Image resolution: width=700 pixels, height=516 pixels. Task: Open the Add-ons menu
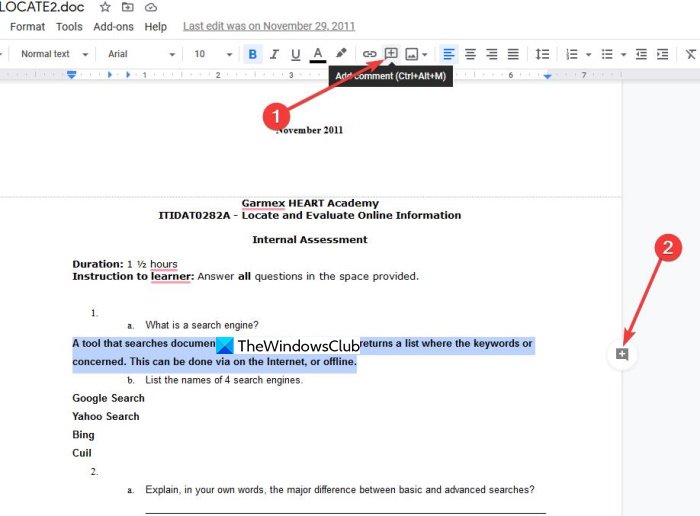113,27
